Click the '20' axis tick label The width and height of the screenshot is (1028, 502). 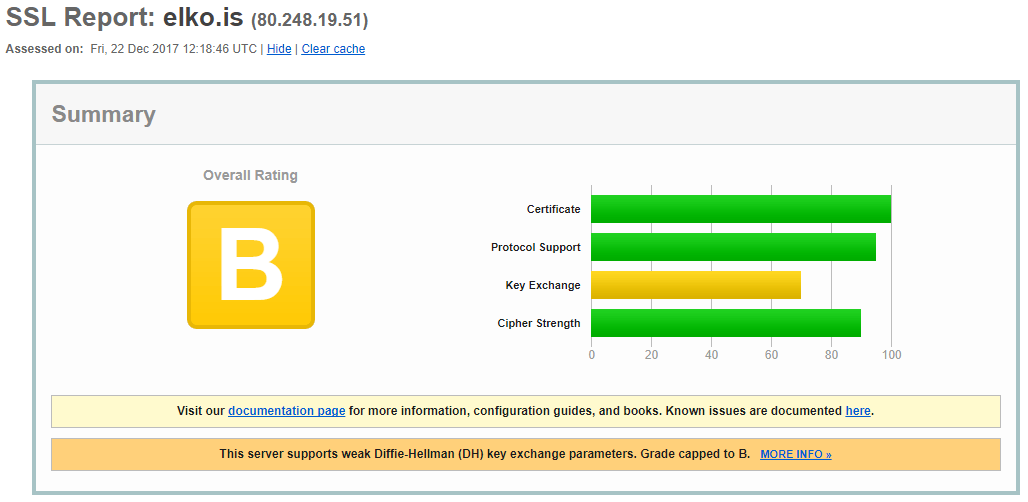click(x=652, y=355)
